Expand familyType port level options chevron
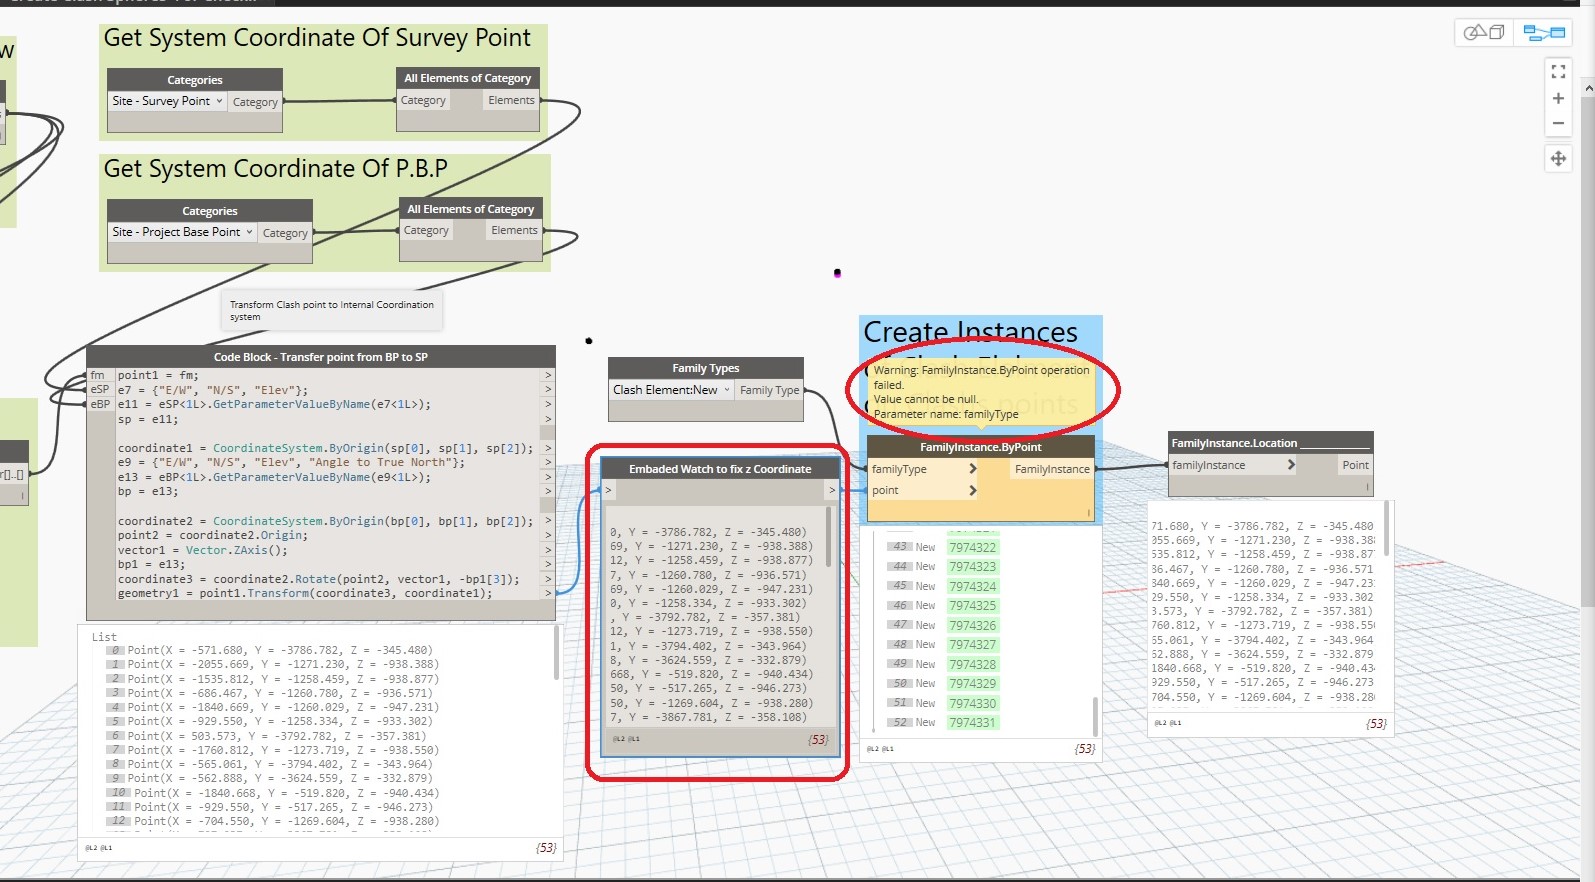1595x882 pixels. [973, 469]
